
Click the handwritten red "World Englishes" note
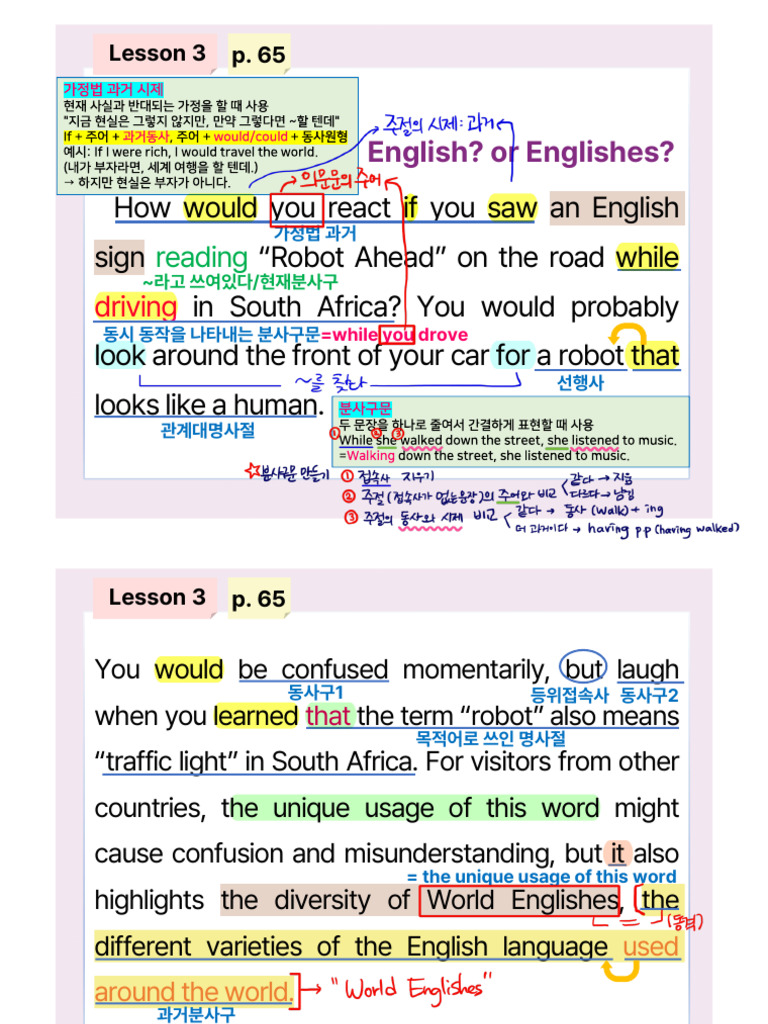(x=412, y=988)
